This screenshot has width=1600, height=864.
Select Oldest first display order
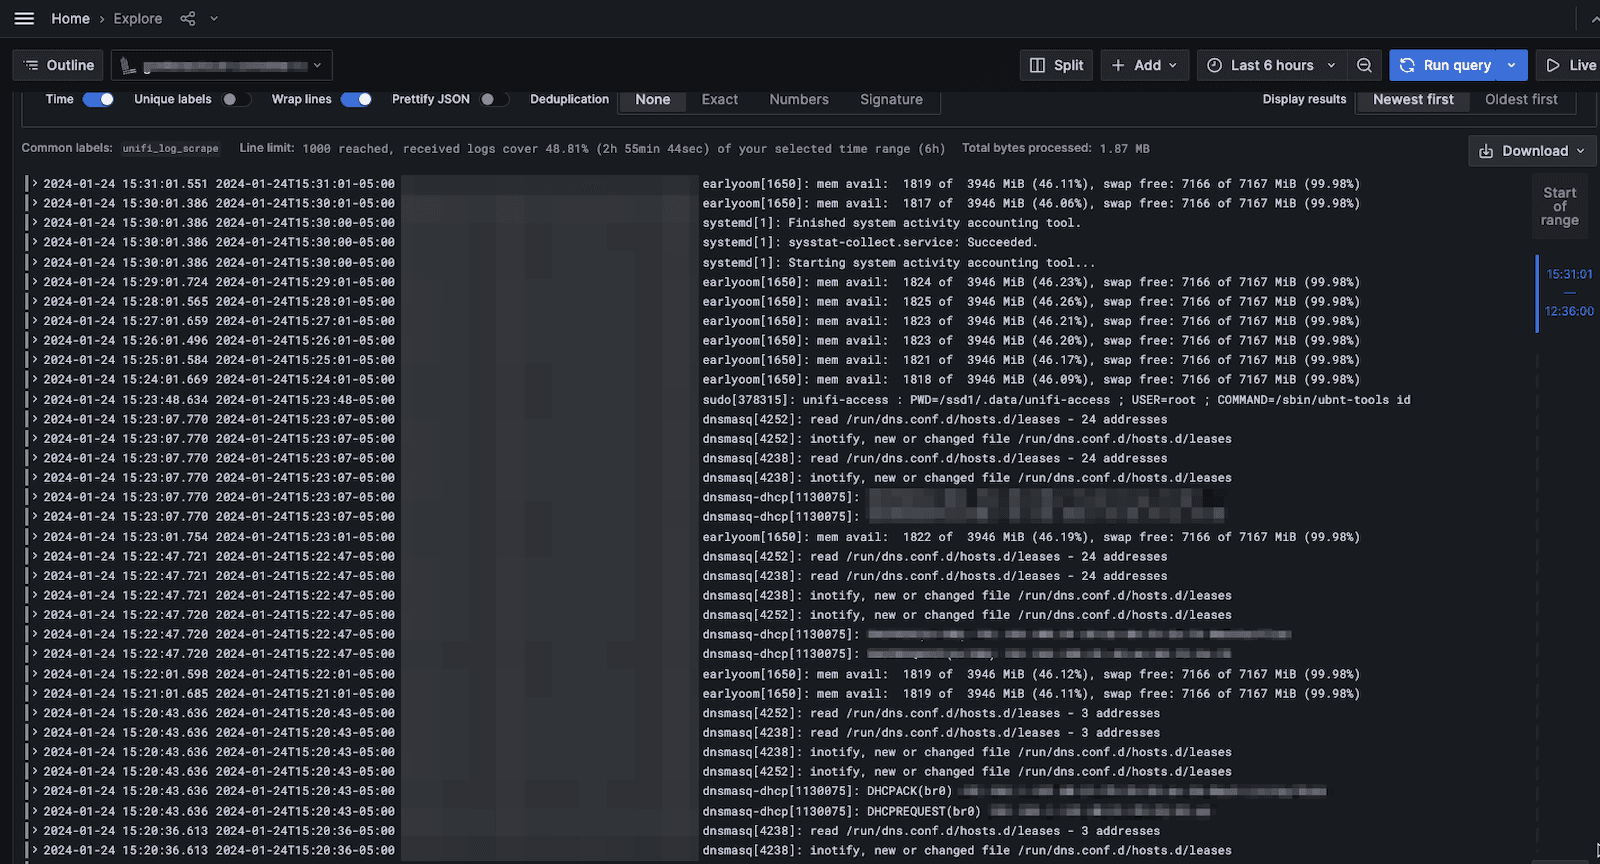(1521, 99)
